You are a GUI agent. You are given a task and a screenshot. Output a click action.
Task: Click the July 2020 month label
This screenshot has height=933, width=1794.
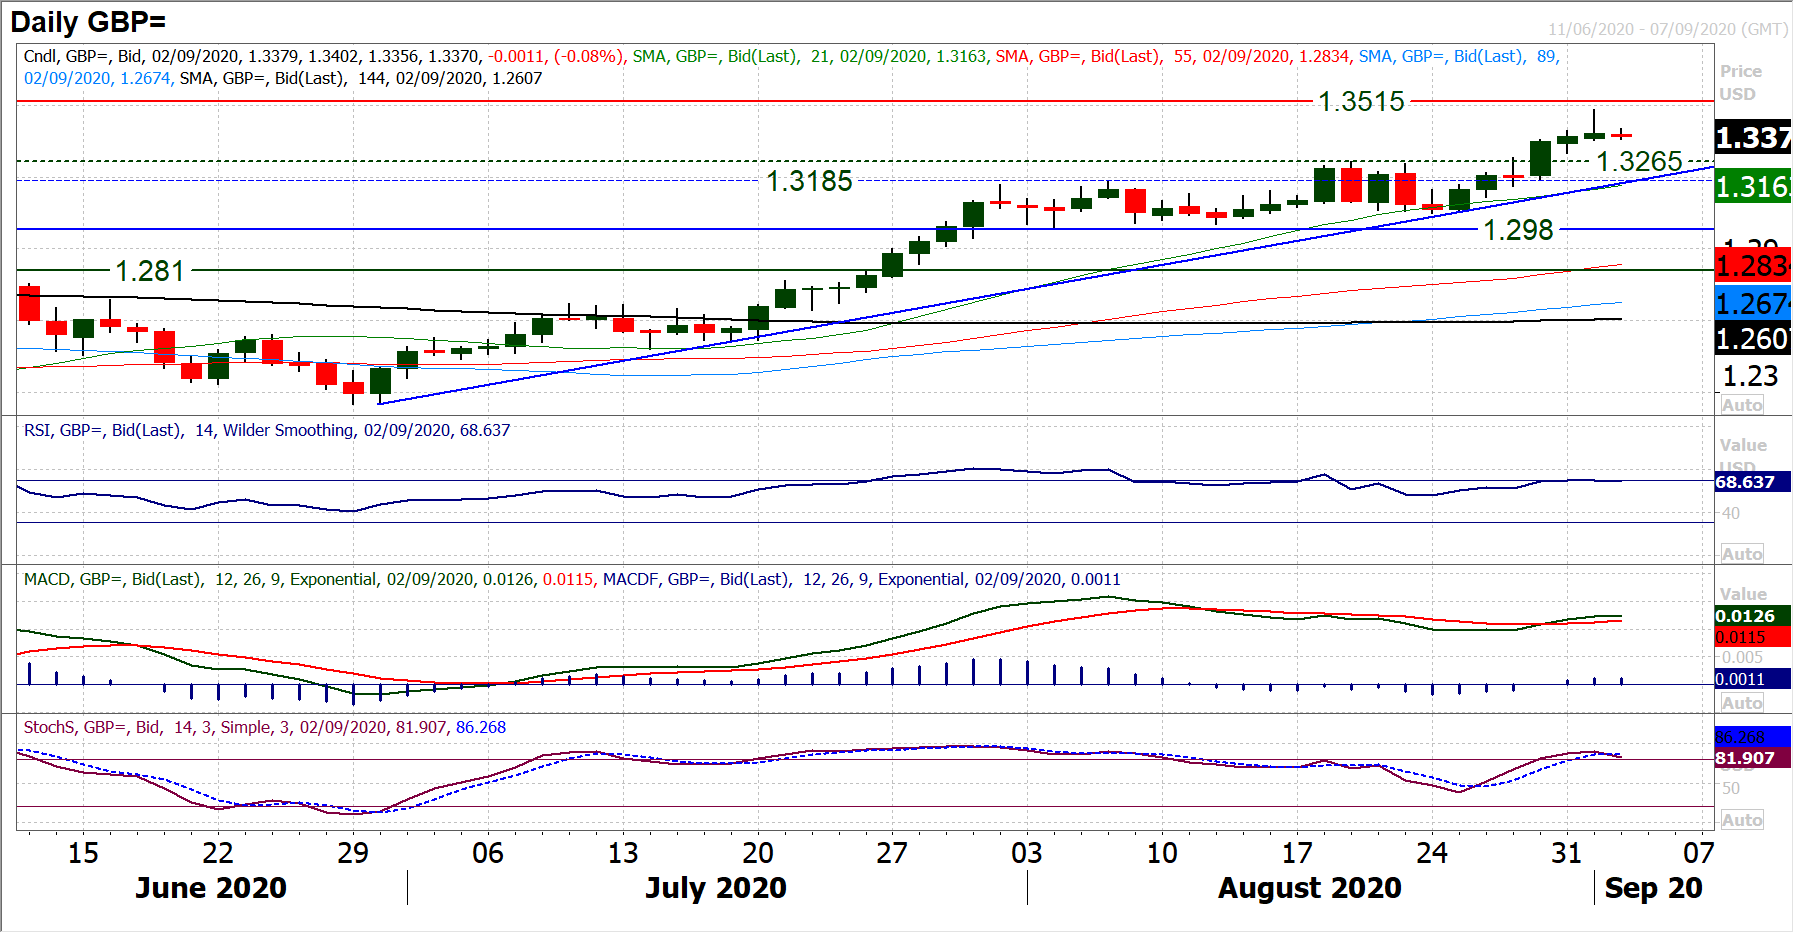[x=715, y=888]
